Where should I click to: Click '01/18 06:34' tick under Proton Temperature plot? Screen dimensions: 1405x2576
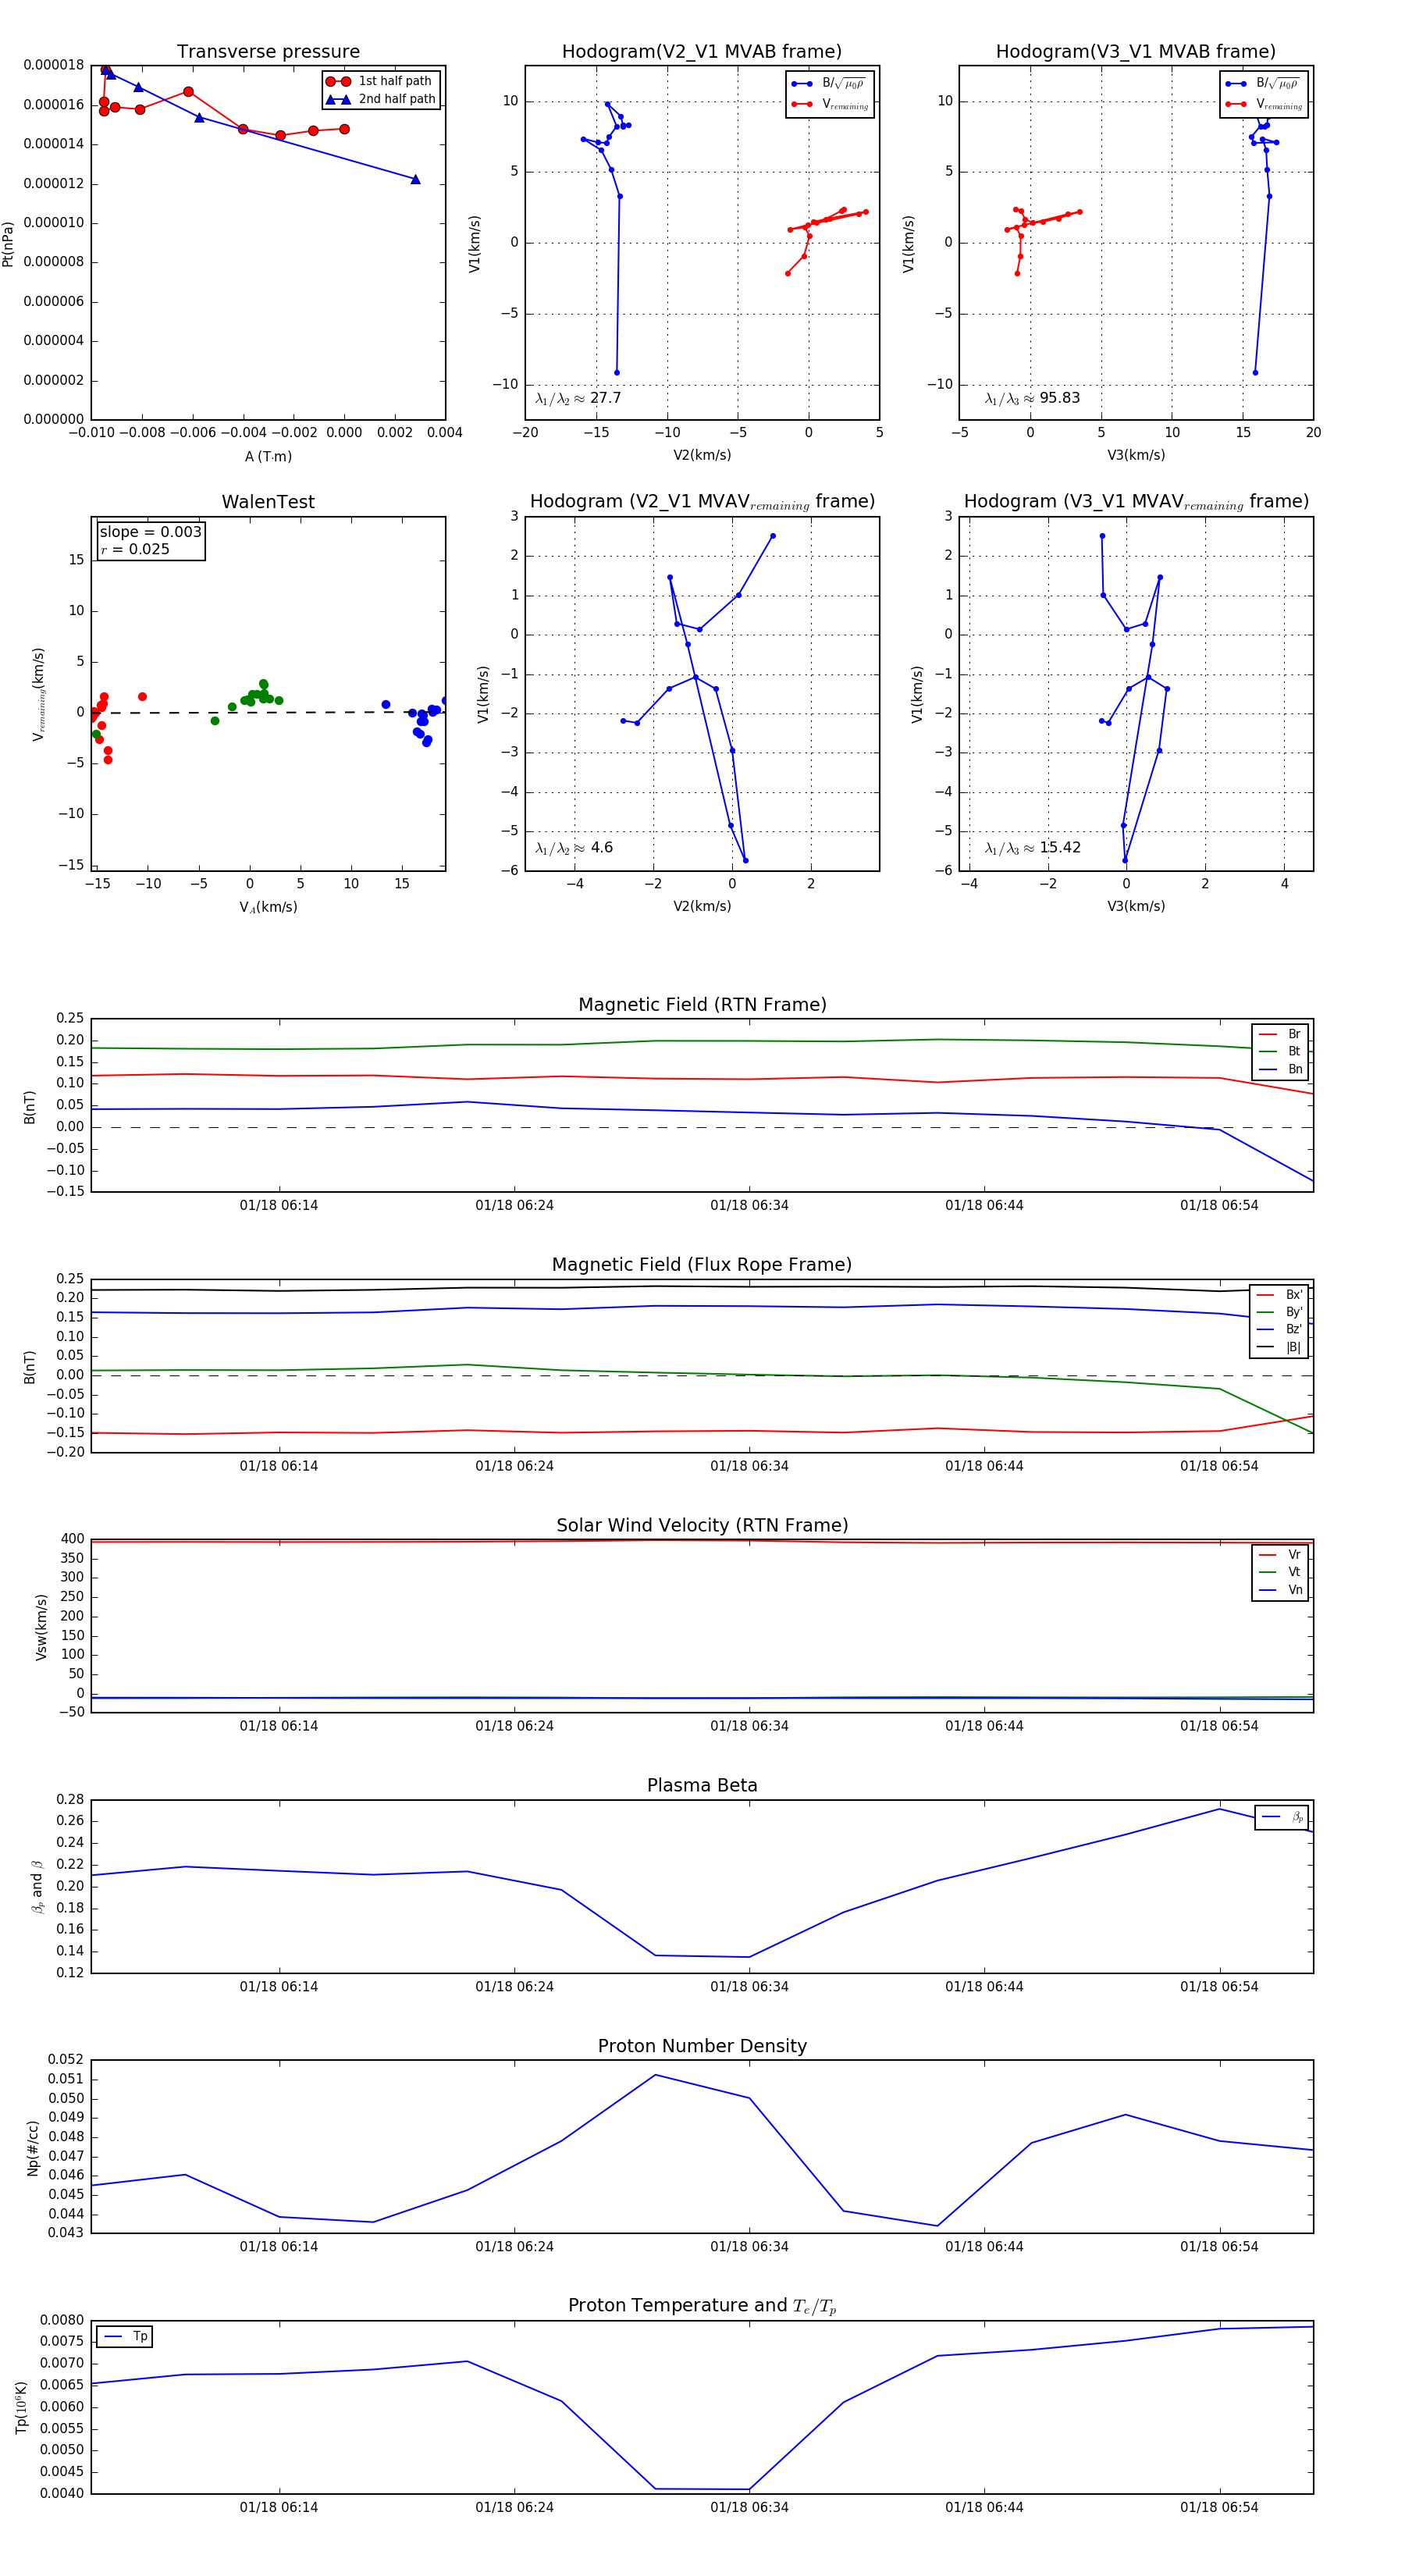tap(749, 2508)
